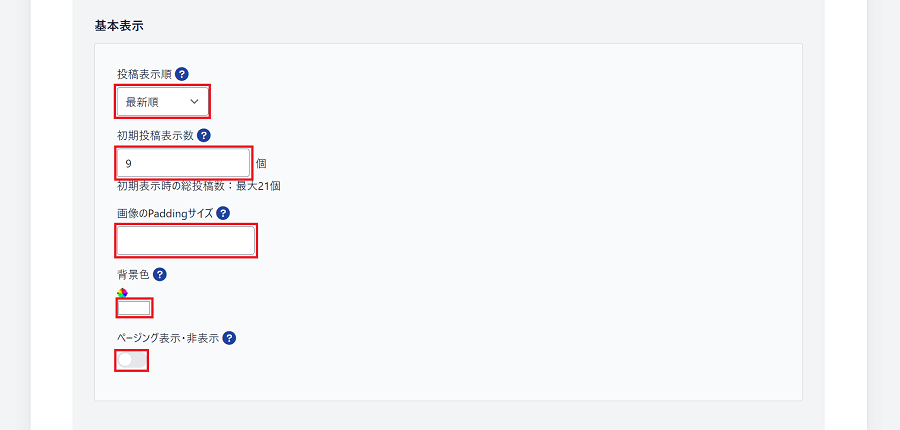The height and width of the screenshot is (430, 900).
Task: Click the help icon beside 投稿表示順
Action: [182, 74]
